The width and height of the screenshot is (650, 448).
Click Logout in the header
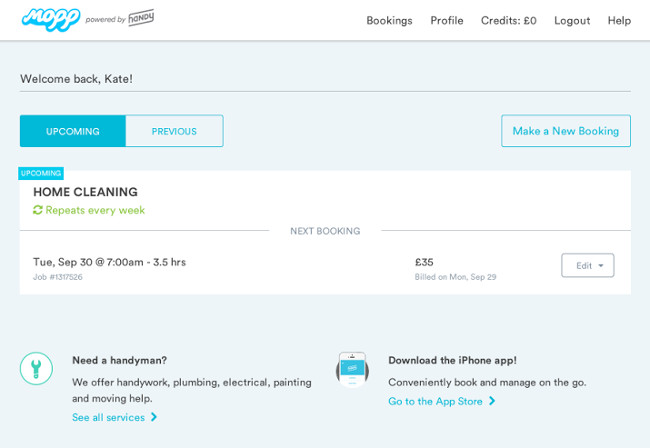pos(572,20)
